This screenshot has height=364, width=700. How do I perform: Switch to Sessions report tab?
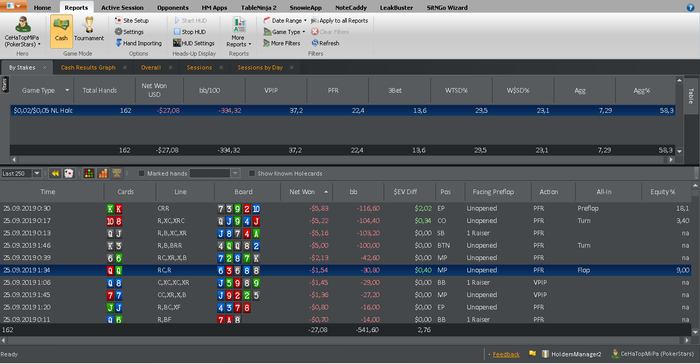click(x=199, y=67)
